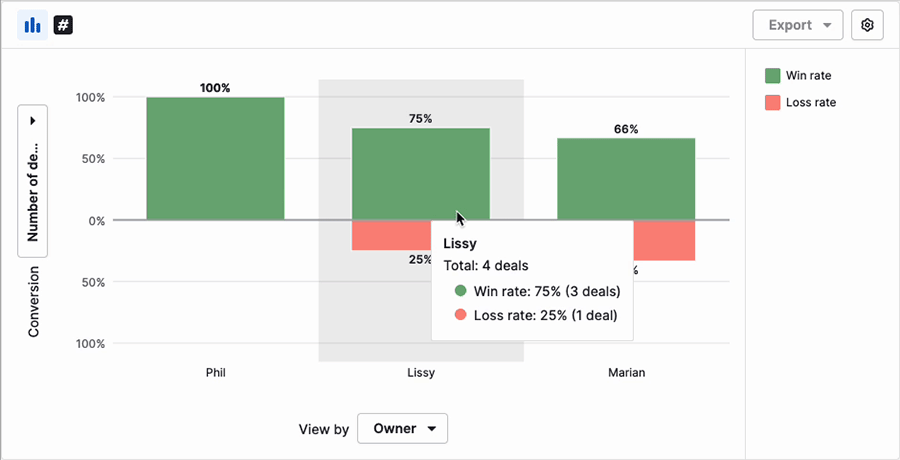Open the Export dropdown

797,25
